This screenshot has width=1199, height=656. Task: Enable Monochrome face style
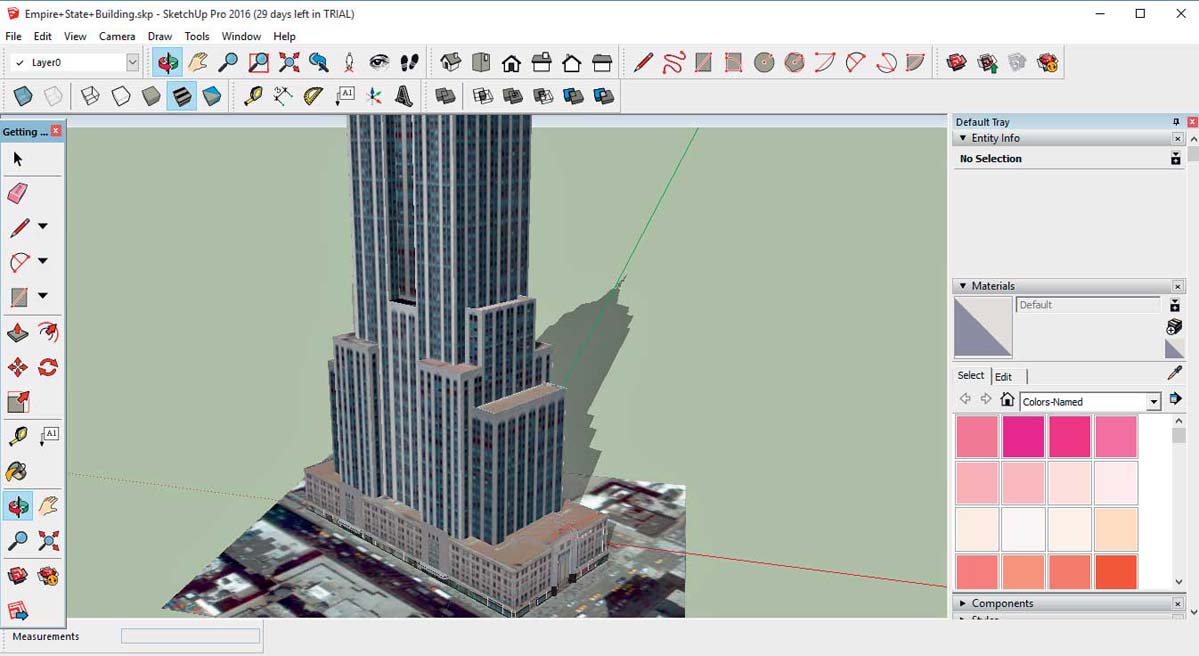212,96
